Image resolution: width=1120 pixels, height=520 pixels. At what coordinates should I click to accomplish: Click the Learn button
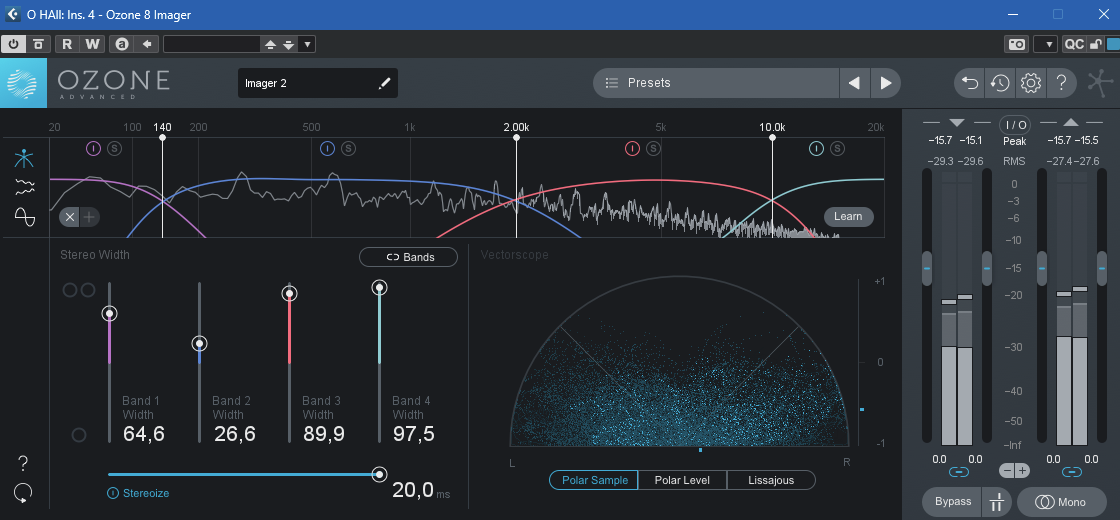click(x=848, y=216)
